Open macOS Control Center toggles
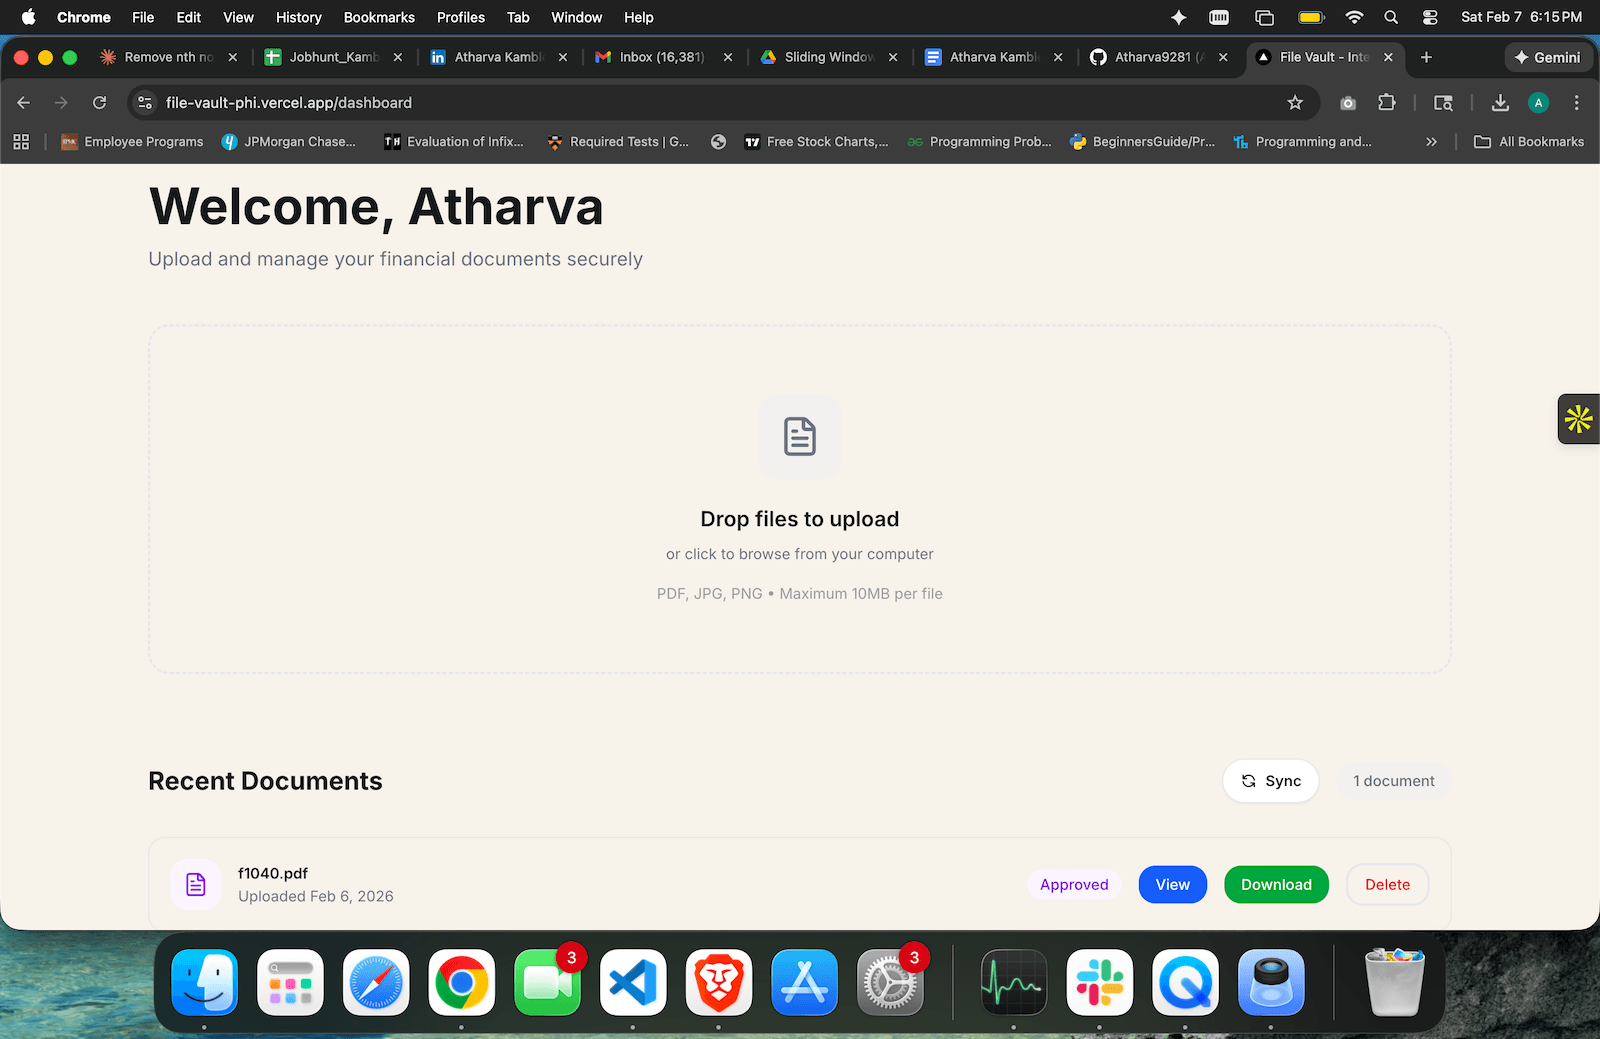Viewport: 1600px width, 1039px height. [x=1430, y=17]
